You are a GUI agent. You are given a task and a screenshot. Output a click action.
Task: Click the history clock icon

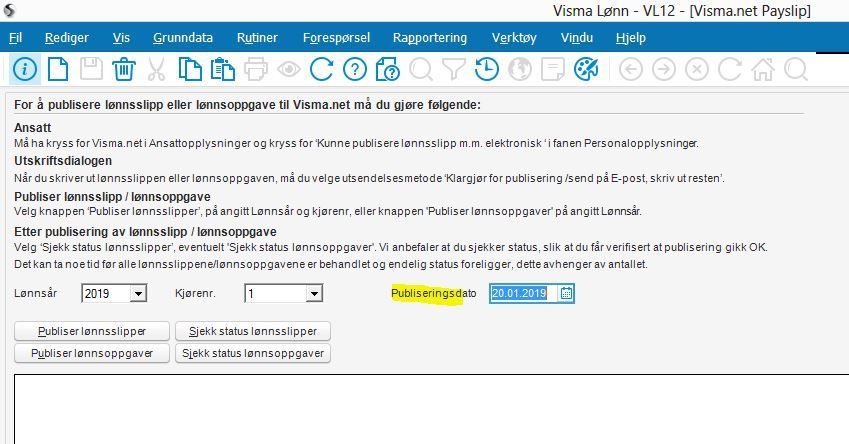(486, 69)
